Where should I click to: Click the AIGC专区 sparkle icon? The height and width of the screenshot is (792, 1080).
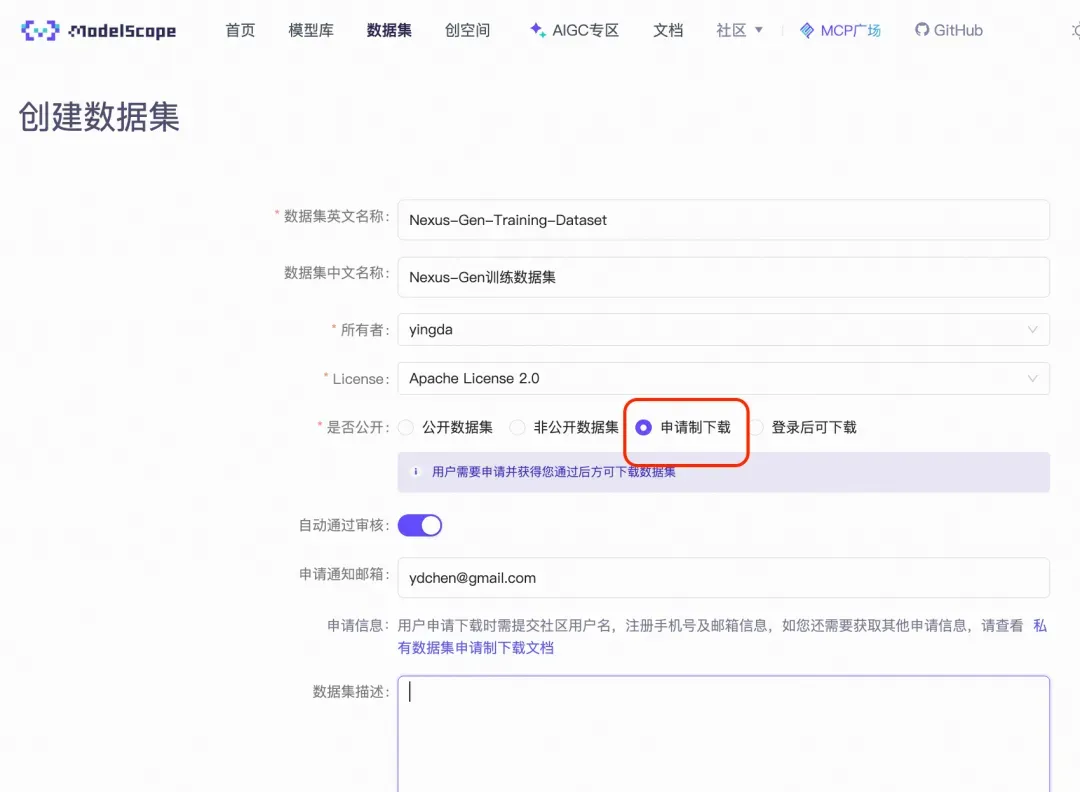pyautogui.click(x=537, y=30)
